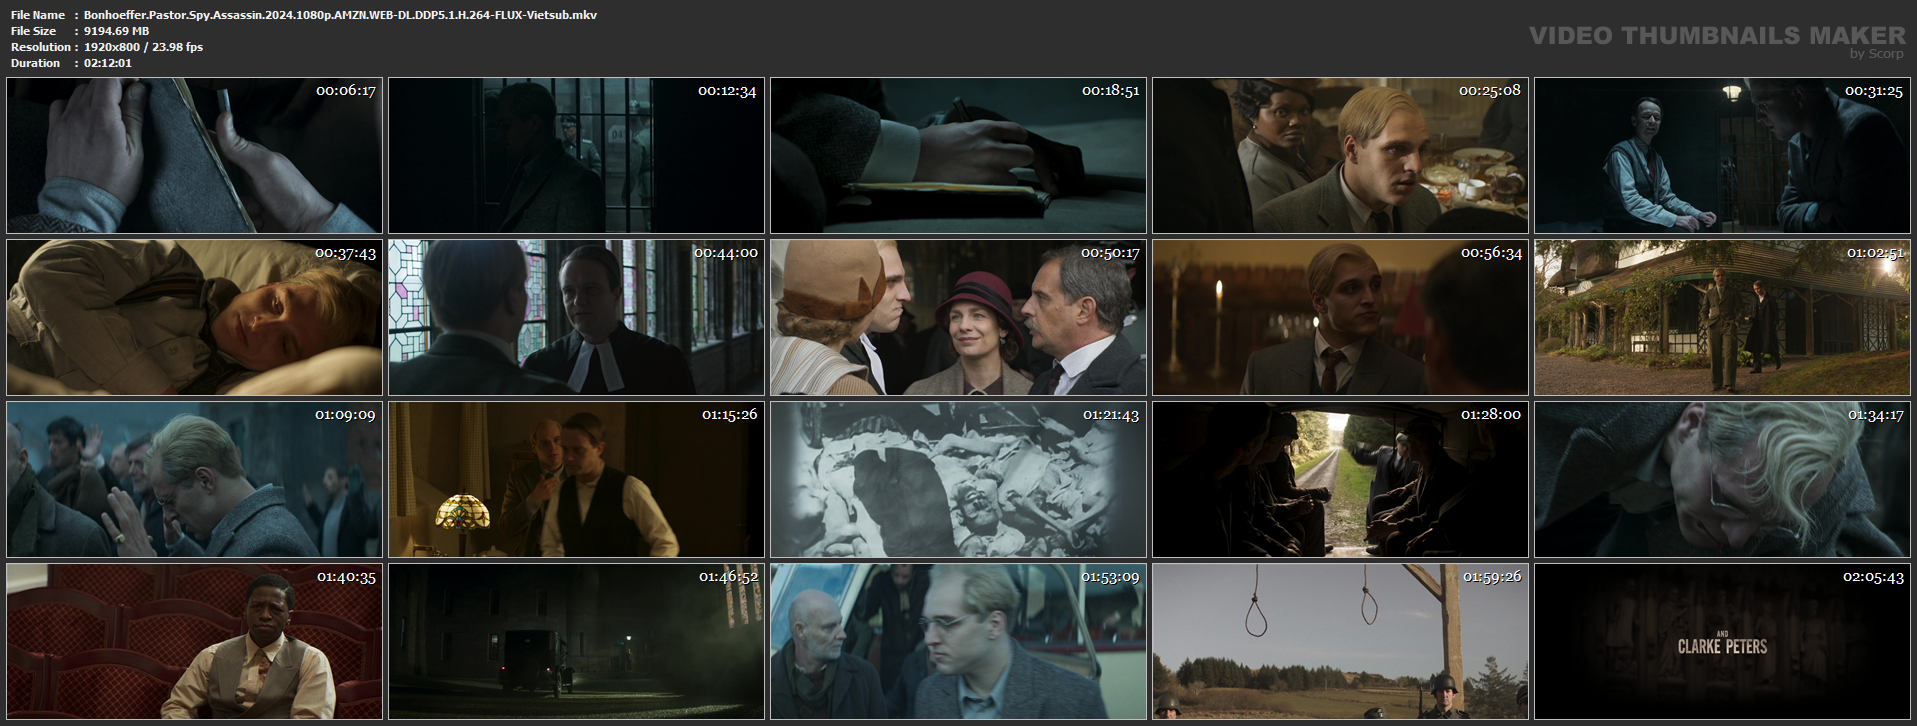Screen dimensions: 1917x726
Task: Open the thumbnail stamped 01:40:35
Action: point(195,642)
